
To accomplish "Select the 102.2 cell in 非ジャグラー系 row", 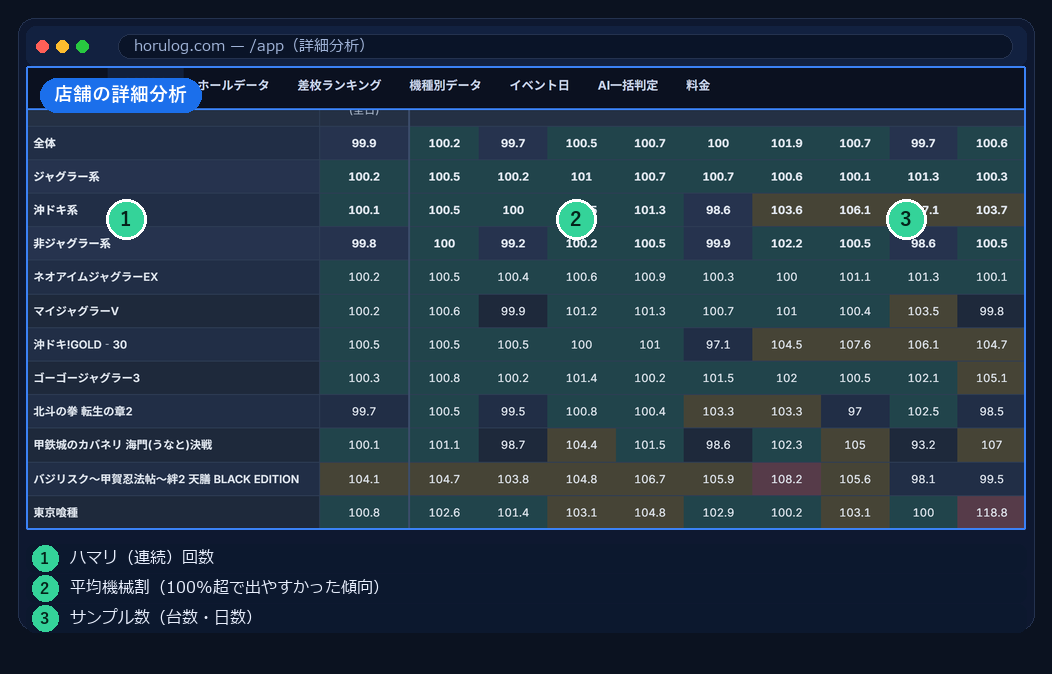I will pos(786,243).
